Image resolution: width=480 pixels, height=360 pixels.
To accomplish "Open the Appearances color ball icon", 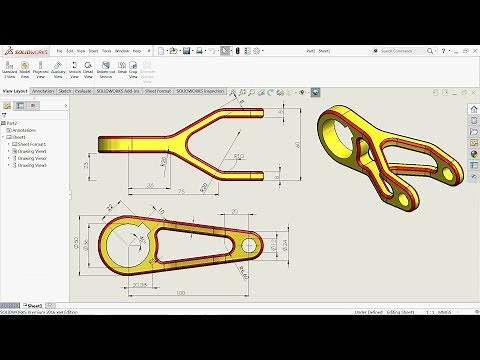I will point(474,154).
